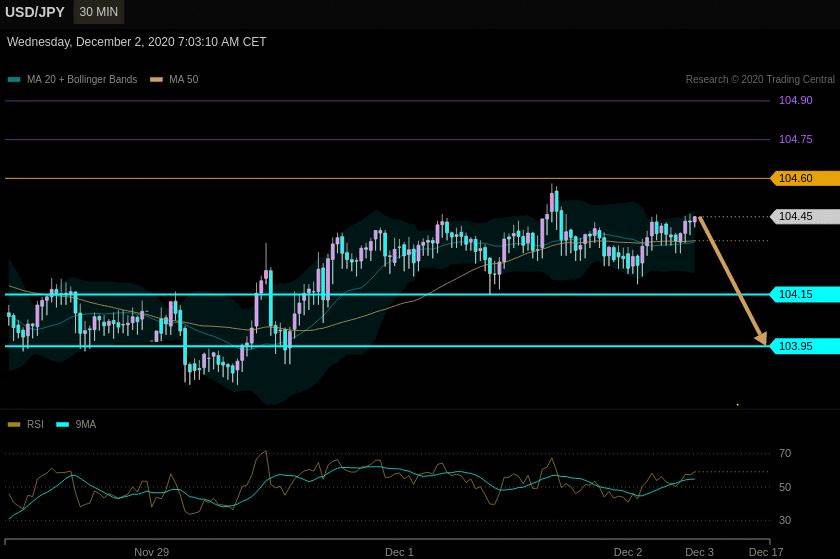Screen dimensions: 840x559
Task: Click the RSI 50 axis value
Action: coord(785,487)
